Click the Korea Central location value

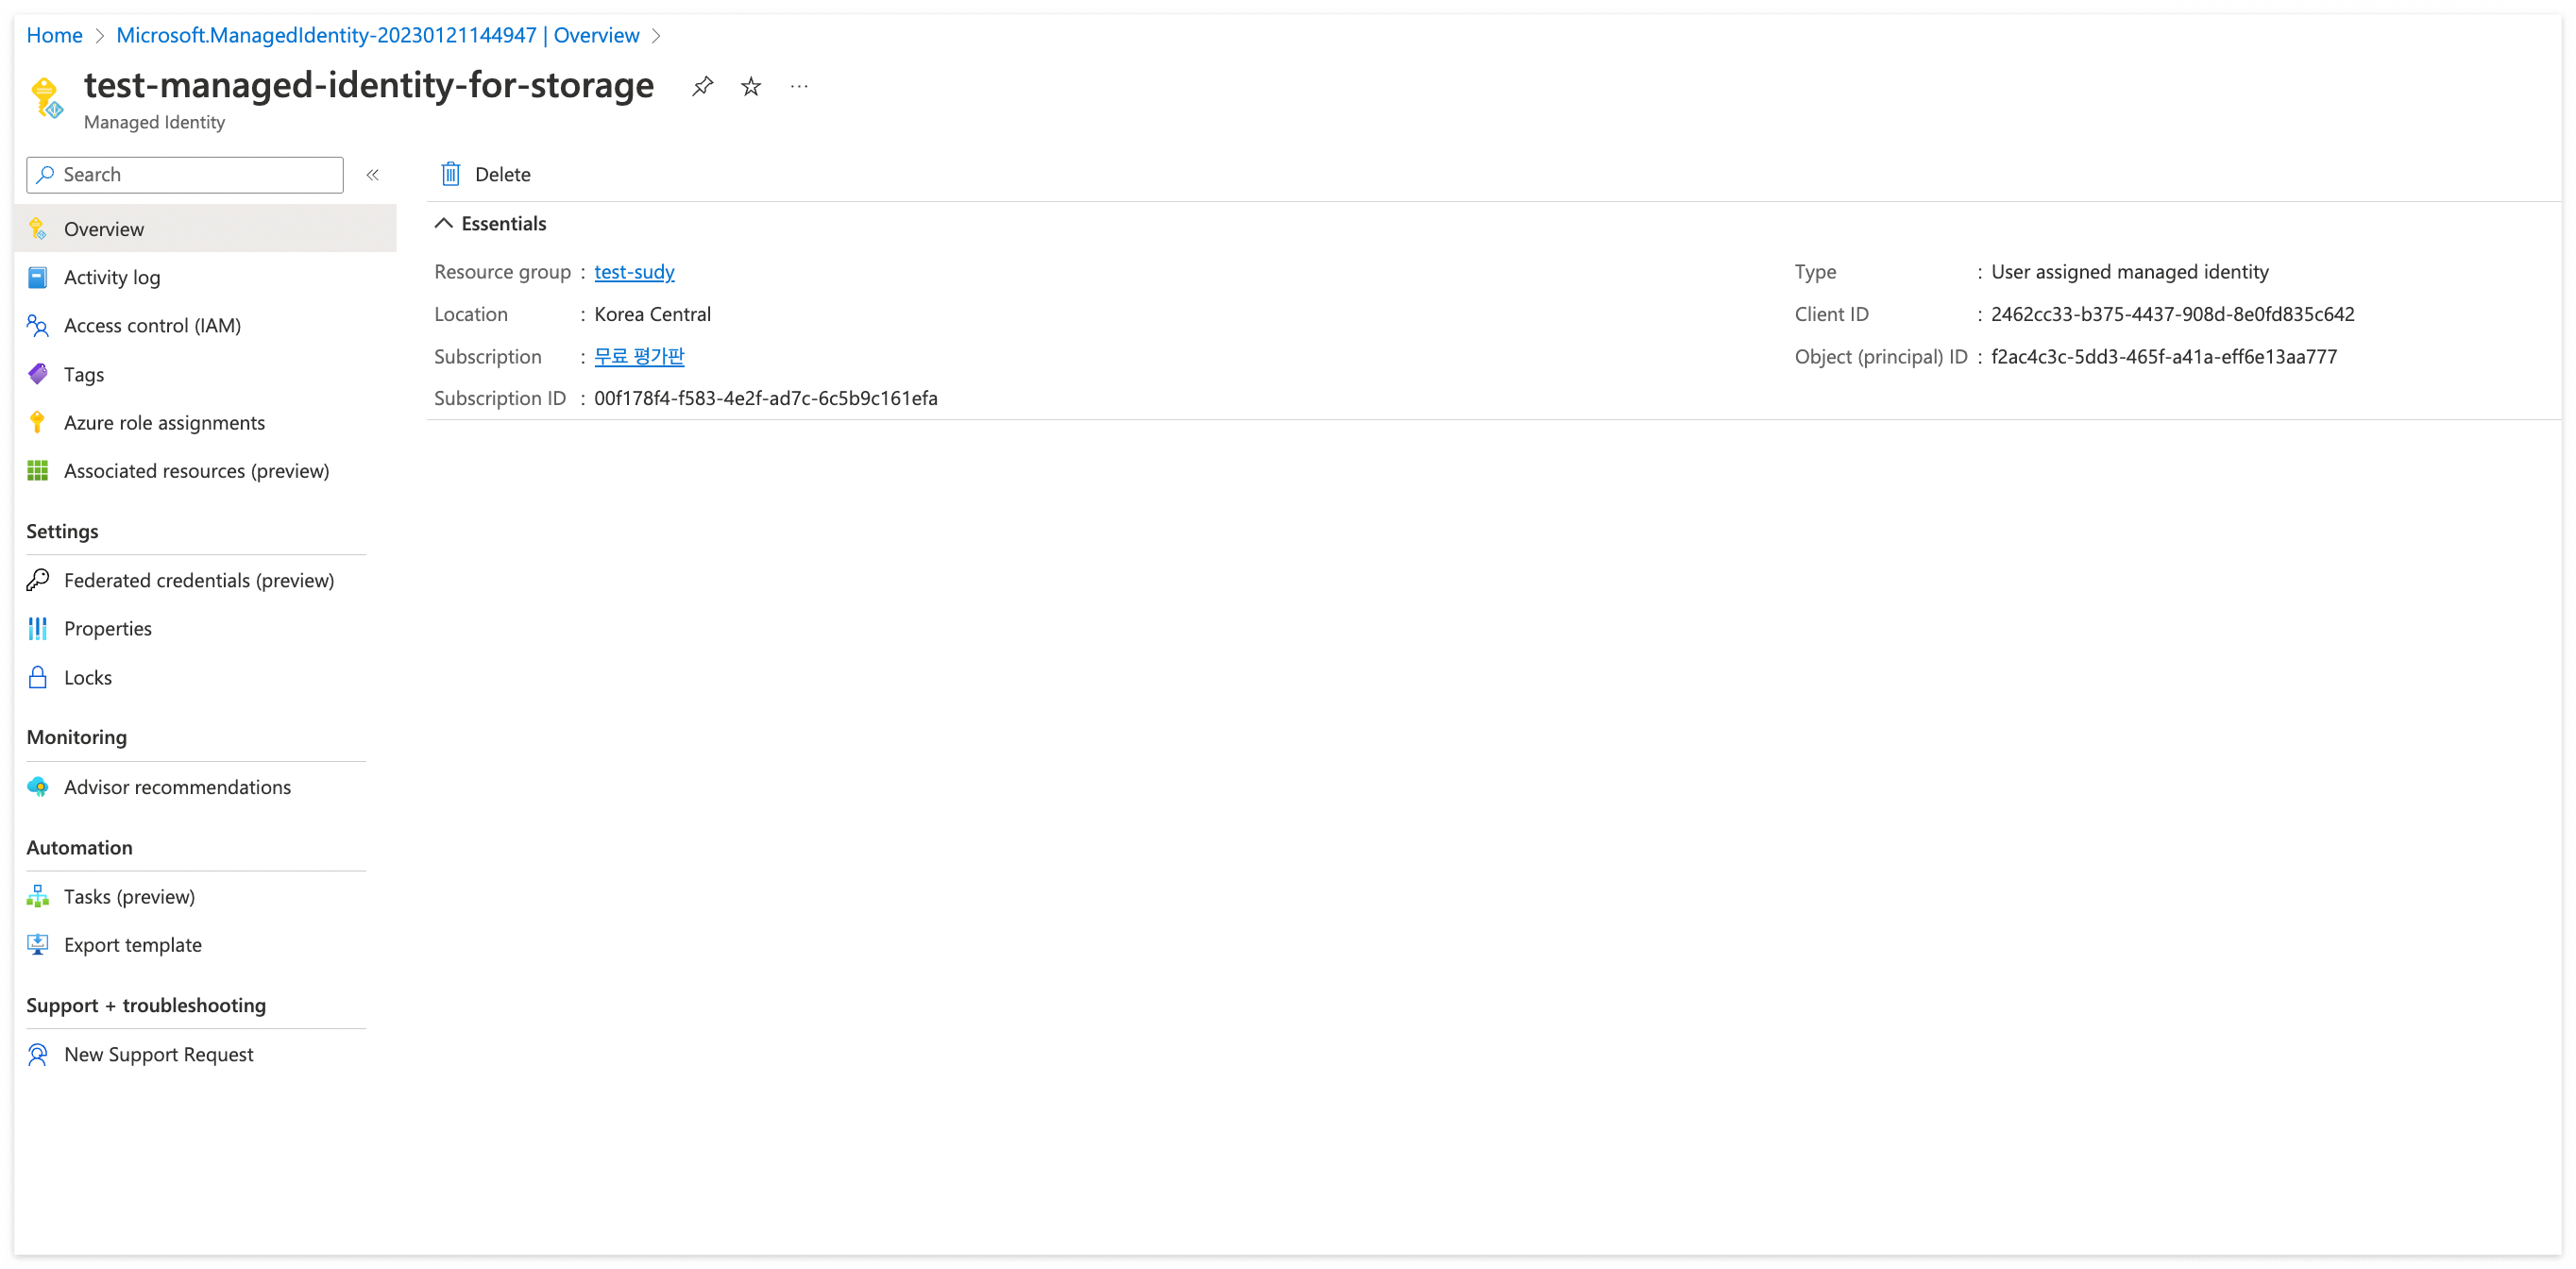click(x=652, y=314)
